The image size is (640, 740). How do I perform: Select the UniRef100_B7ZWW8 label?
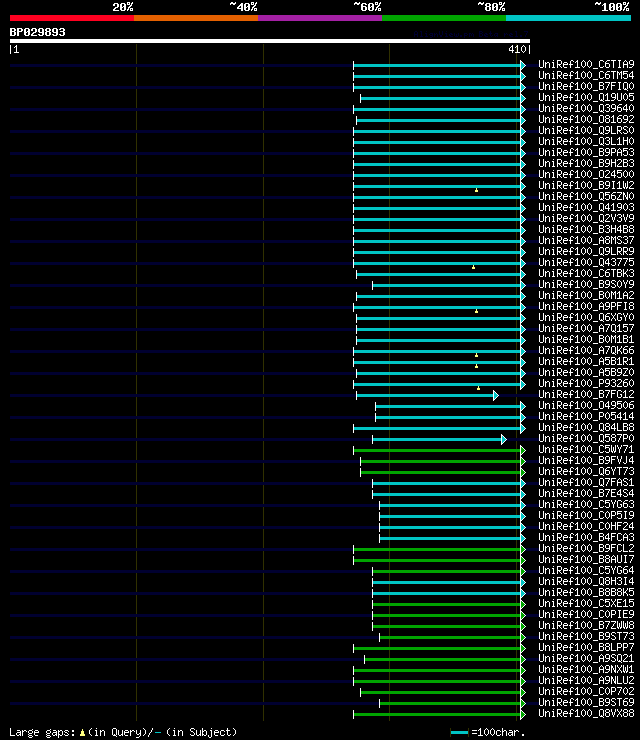click(x=586, y=626)
